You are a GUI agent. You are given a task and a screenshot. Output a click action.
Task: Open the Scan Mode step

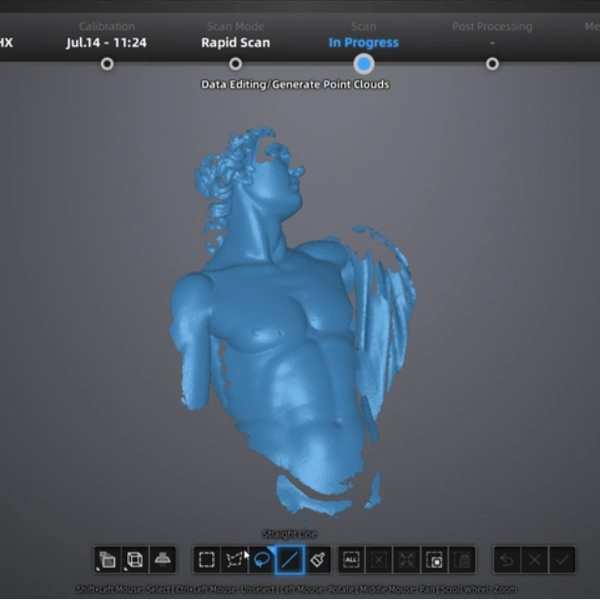235,64
